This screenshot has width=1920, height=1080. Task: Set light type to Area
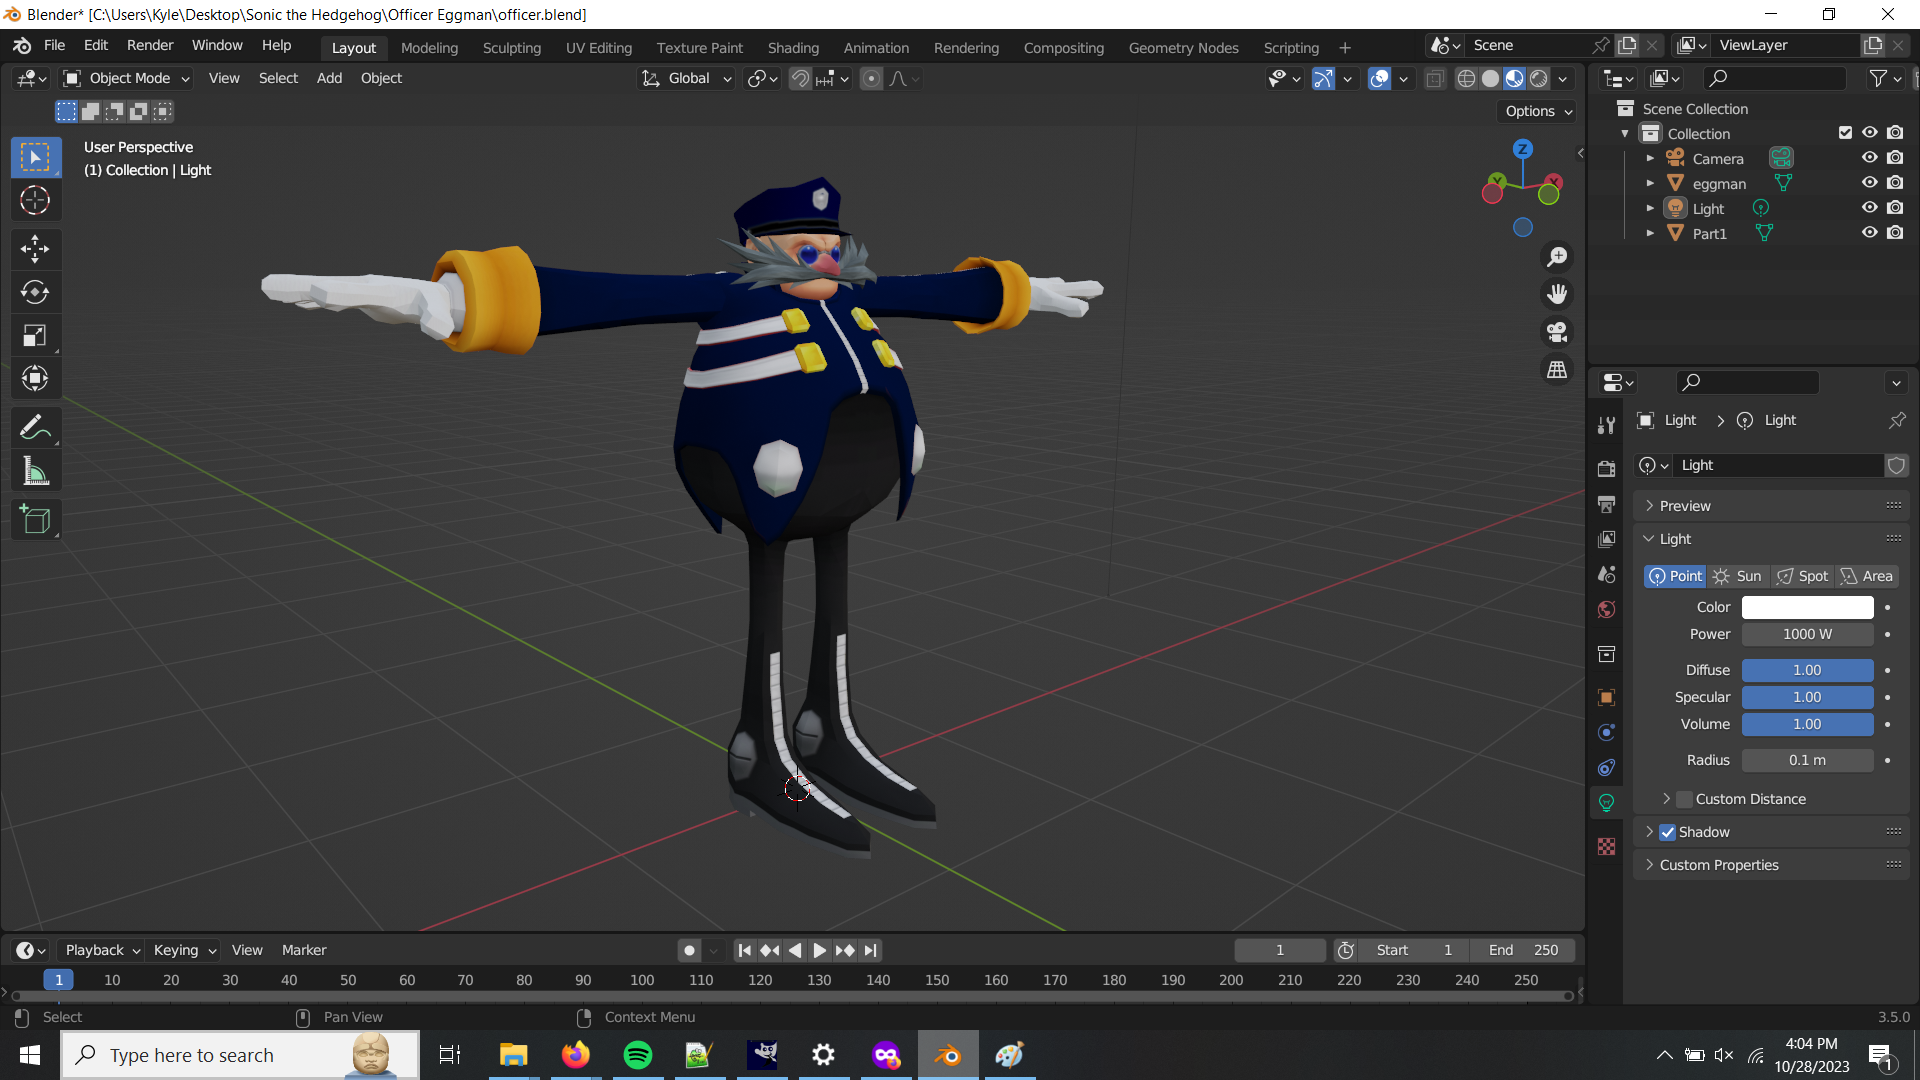coord(1868,577)
